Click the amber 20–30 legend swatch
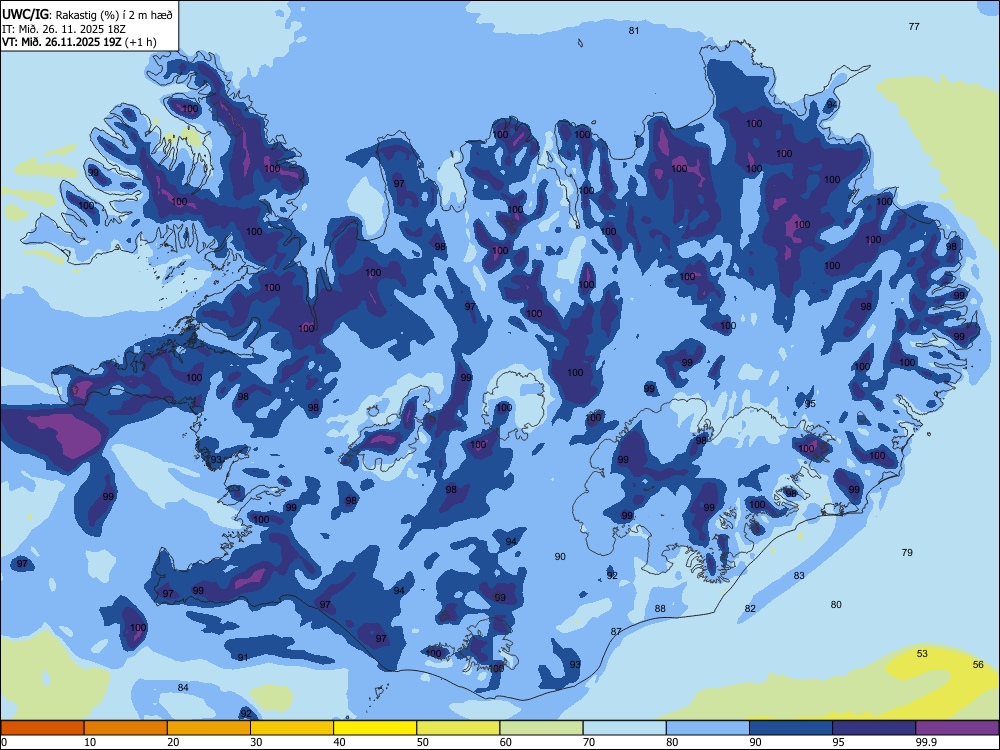This screenshot has height=750, width=1000. tap(209, 728)
